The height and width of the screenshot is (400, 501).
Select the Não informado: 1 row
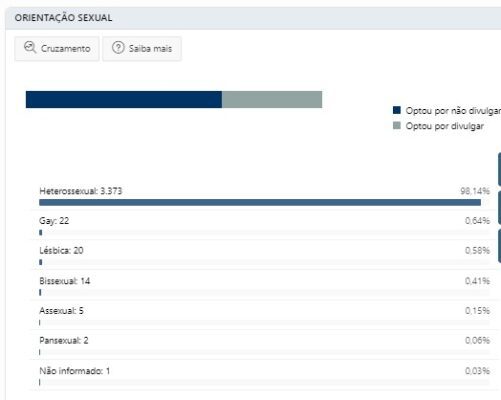(264, 375)
